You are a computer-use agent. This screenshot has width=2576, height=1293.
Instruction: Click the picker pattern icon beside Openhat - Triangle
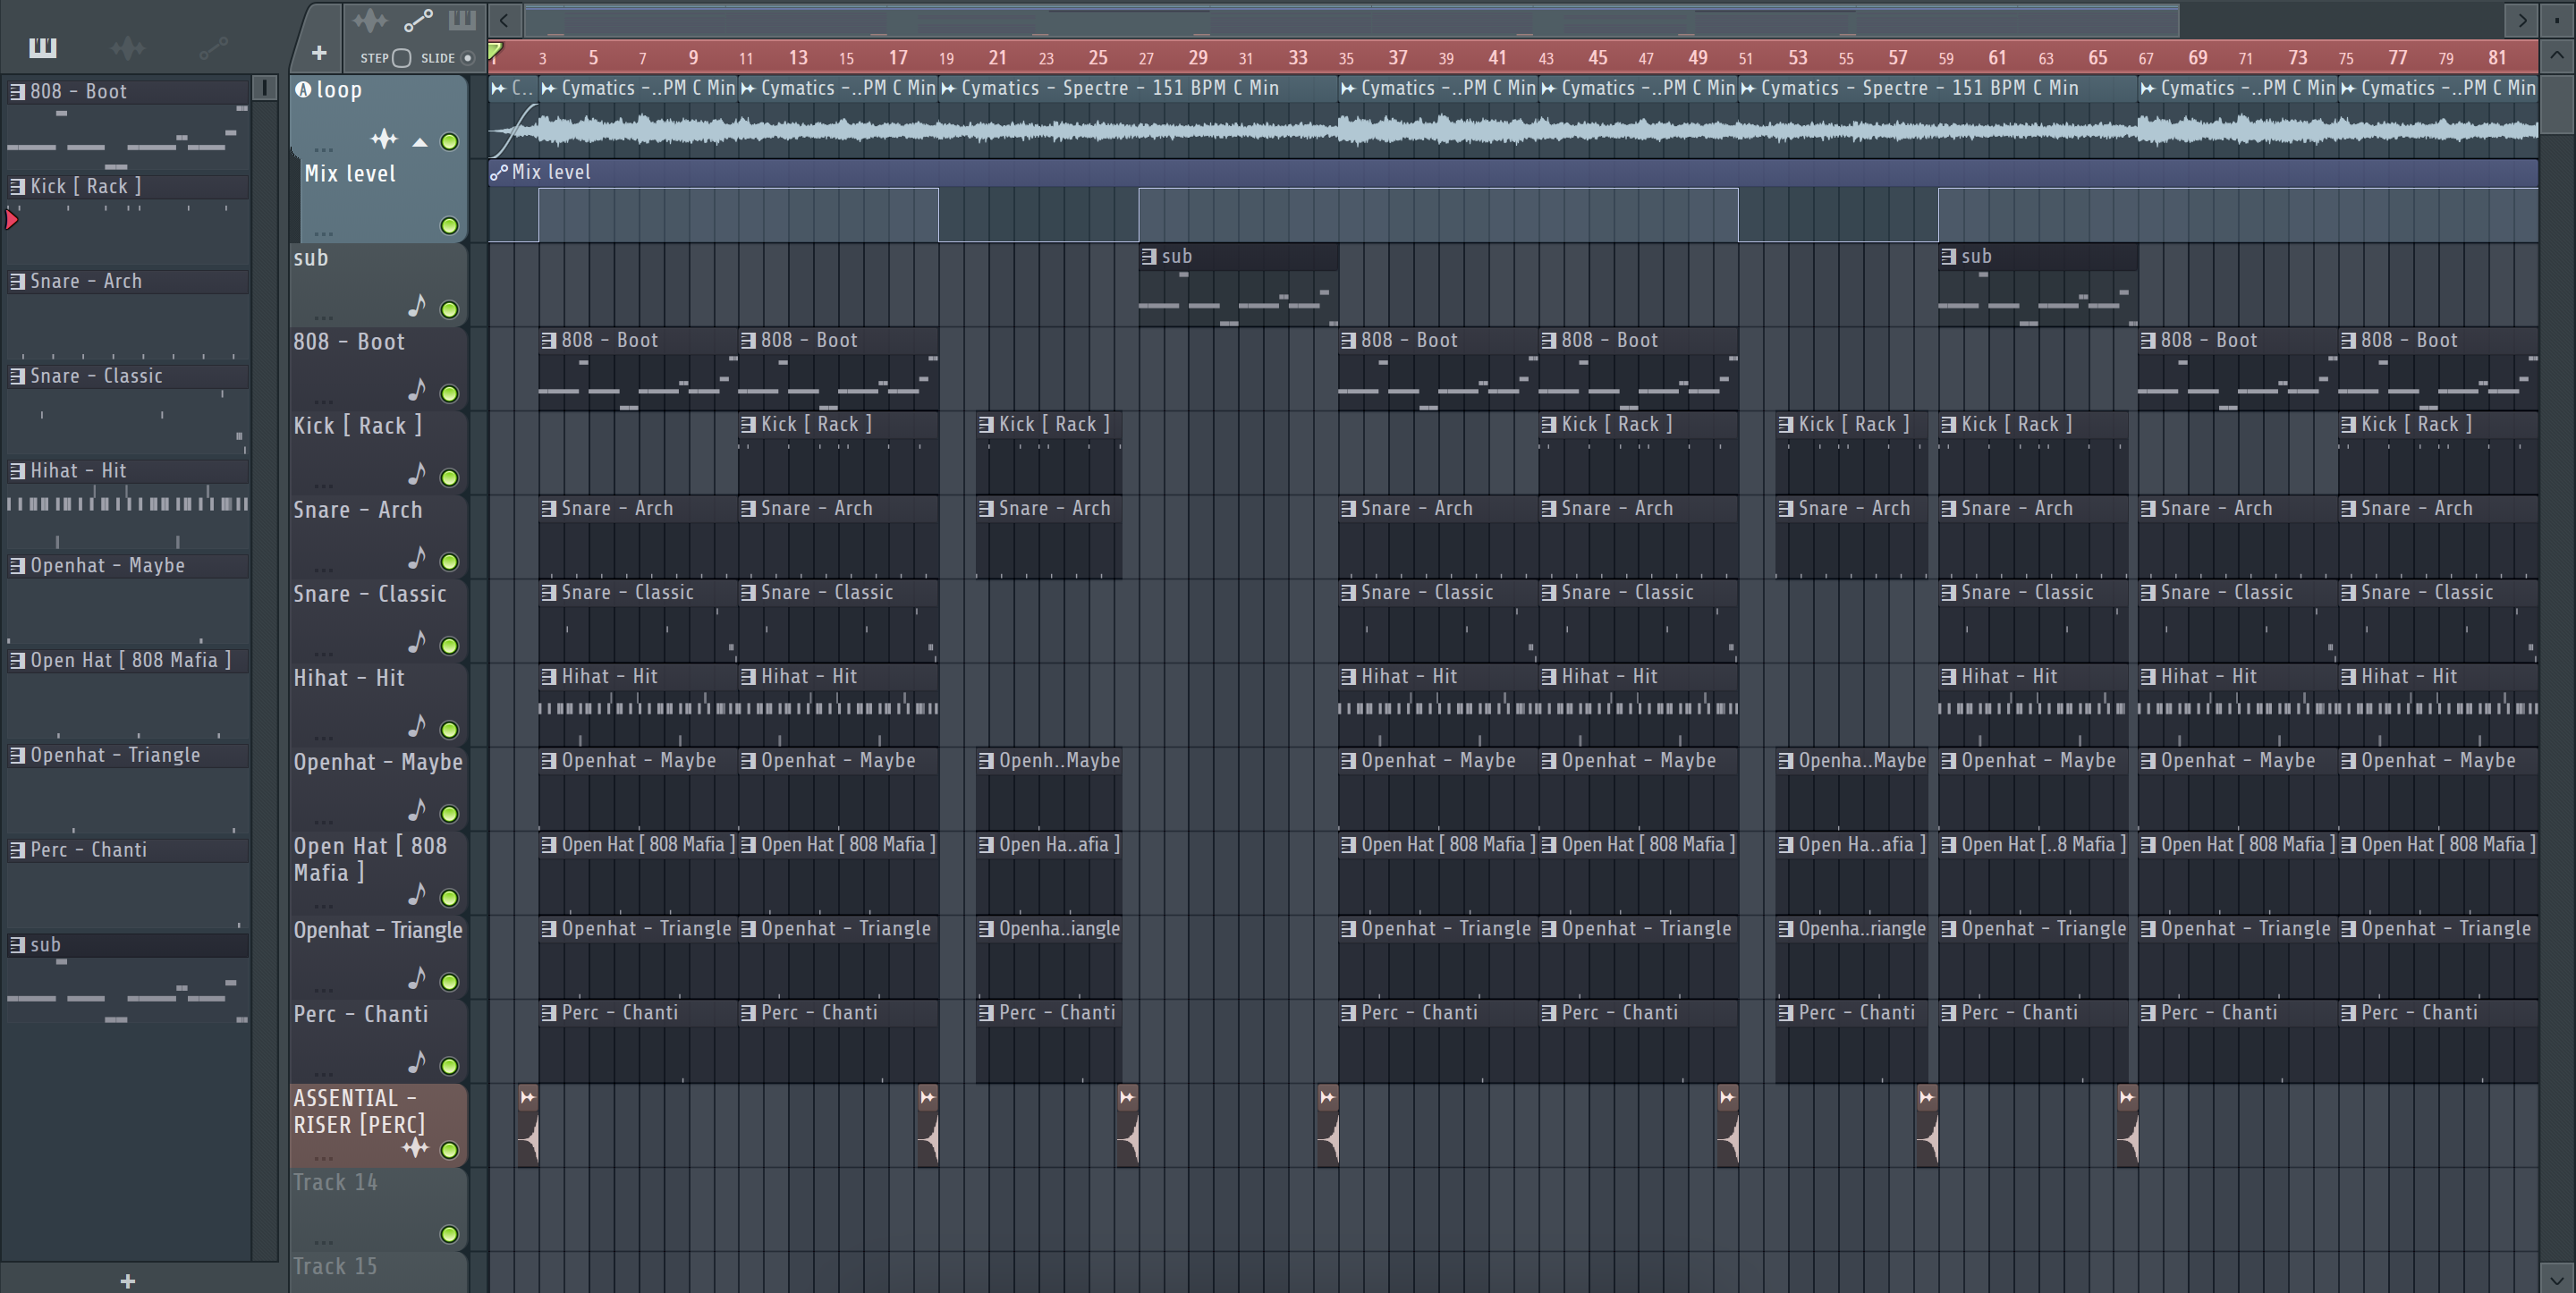coord(17,754)
